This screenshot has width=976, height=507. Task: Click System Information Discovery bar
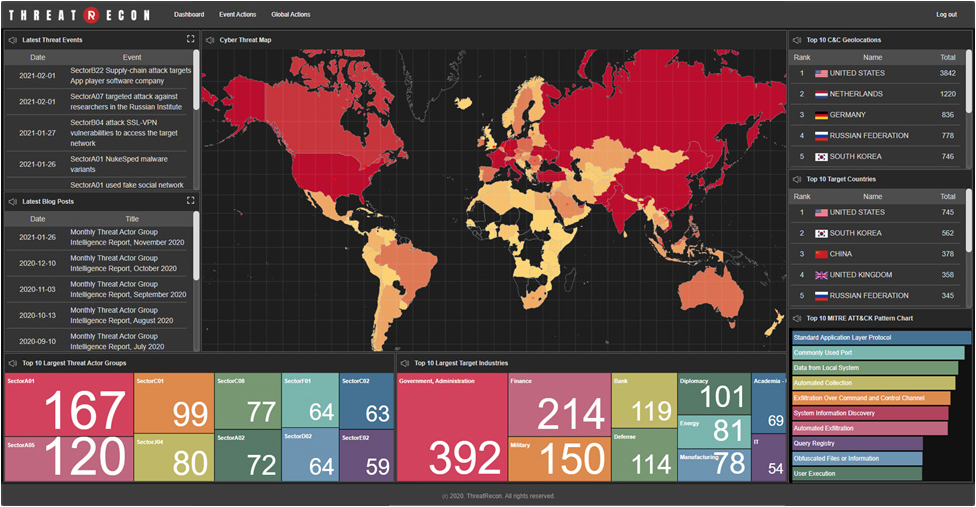coord(870,414)
